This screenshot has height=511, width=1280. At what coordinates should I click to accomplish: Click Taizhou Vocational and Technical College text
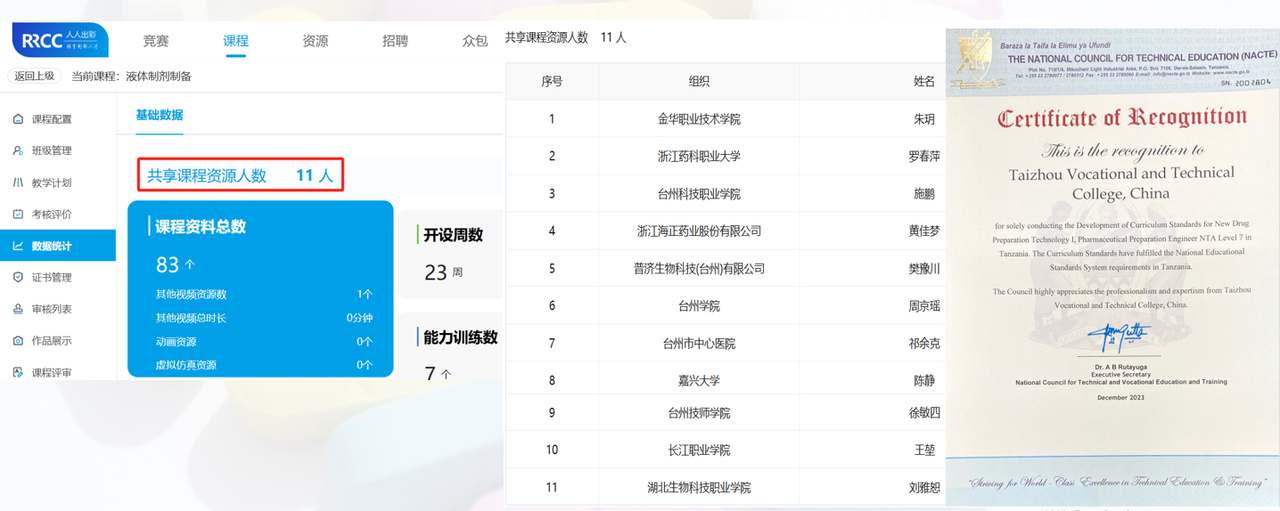point(1122,184)
